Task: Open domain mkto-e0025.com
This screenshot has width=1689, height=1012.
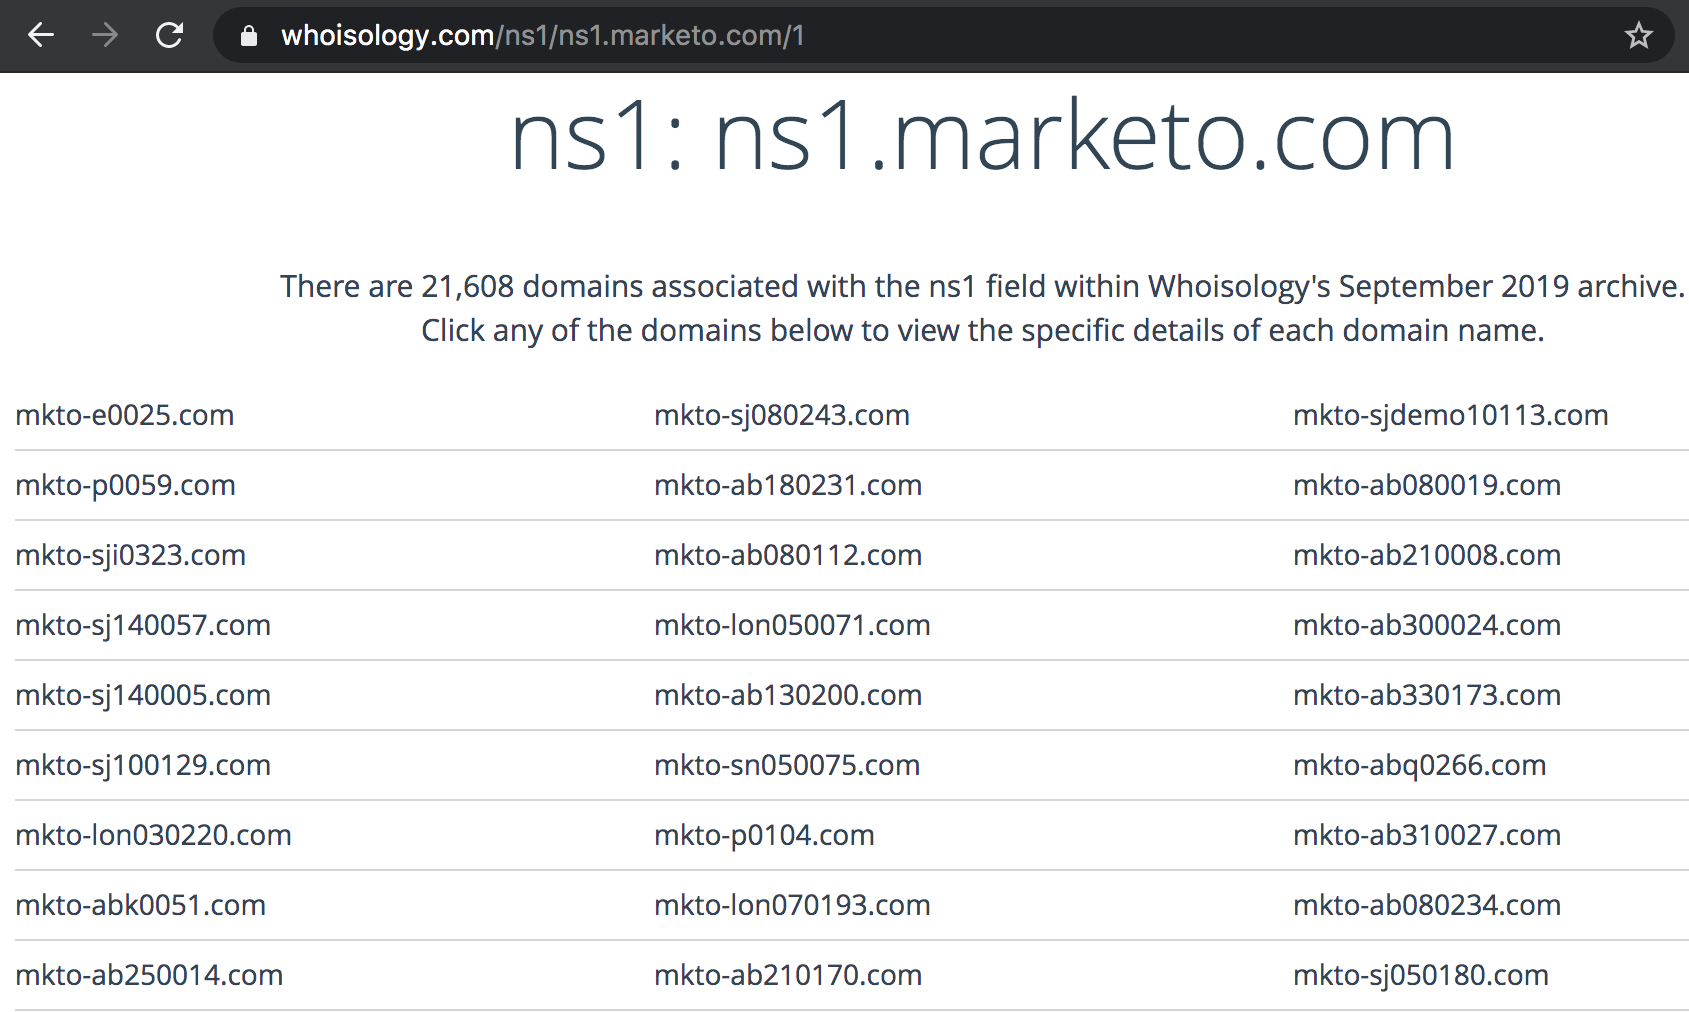Action: [125, 415]
